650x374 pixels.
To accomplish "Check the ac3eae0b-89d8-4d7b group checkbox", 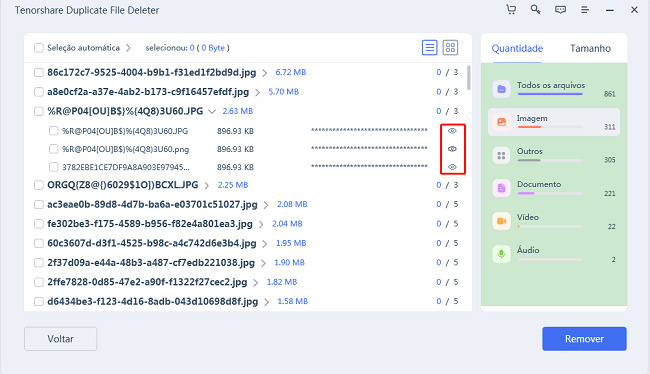I will 39,204.
